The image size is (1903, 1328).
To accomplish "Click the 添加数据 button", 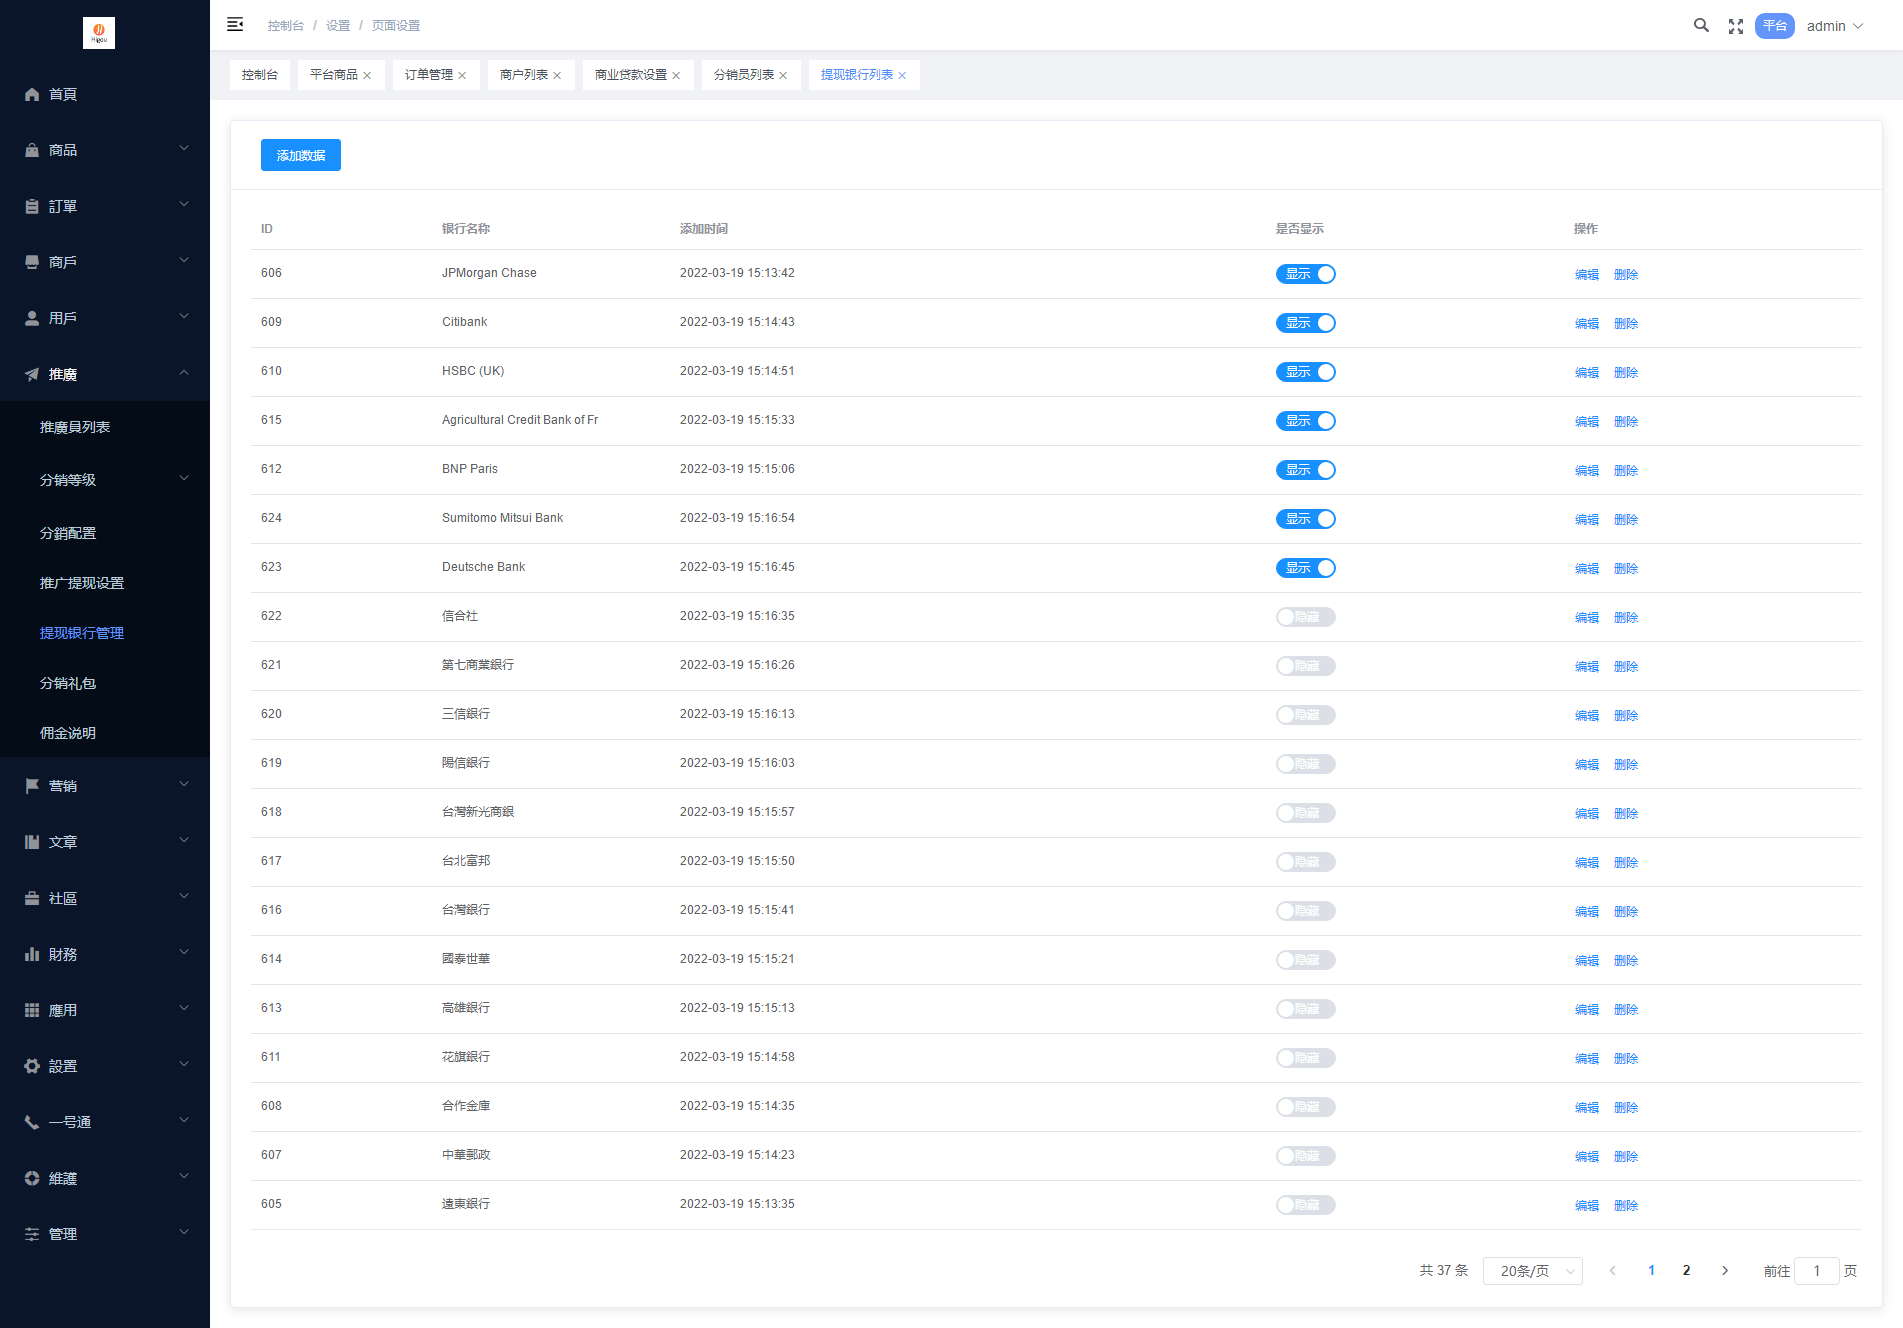I will (301, 155).
